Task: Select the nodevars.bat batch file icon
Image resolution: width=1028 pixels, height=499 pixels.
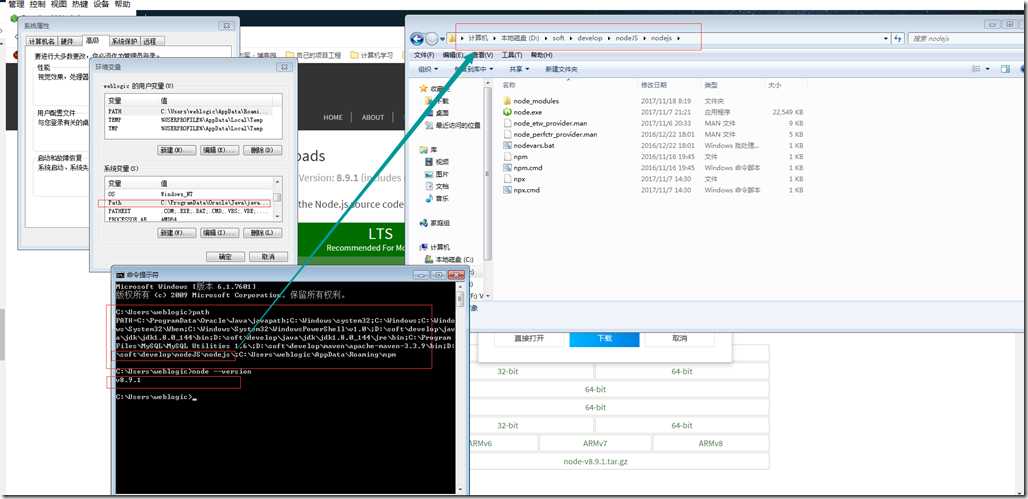Action: [507, 146]
